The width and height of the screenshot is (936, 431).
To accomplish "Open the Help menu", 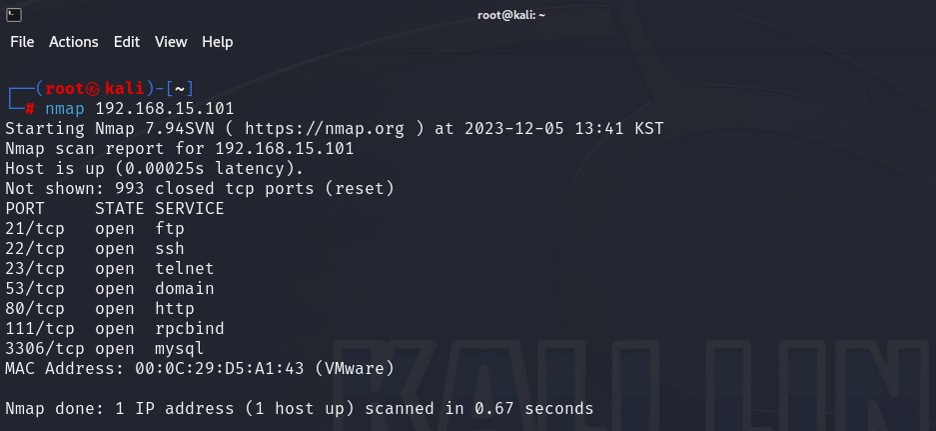I will [217, 42].
